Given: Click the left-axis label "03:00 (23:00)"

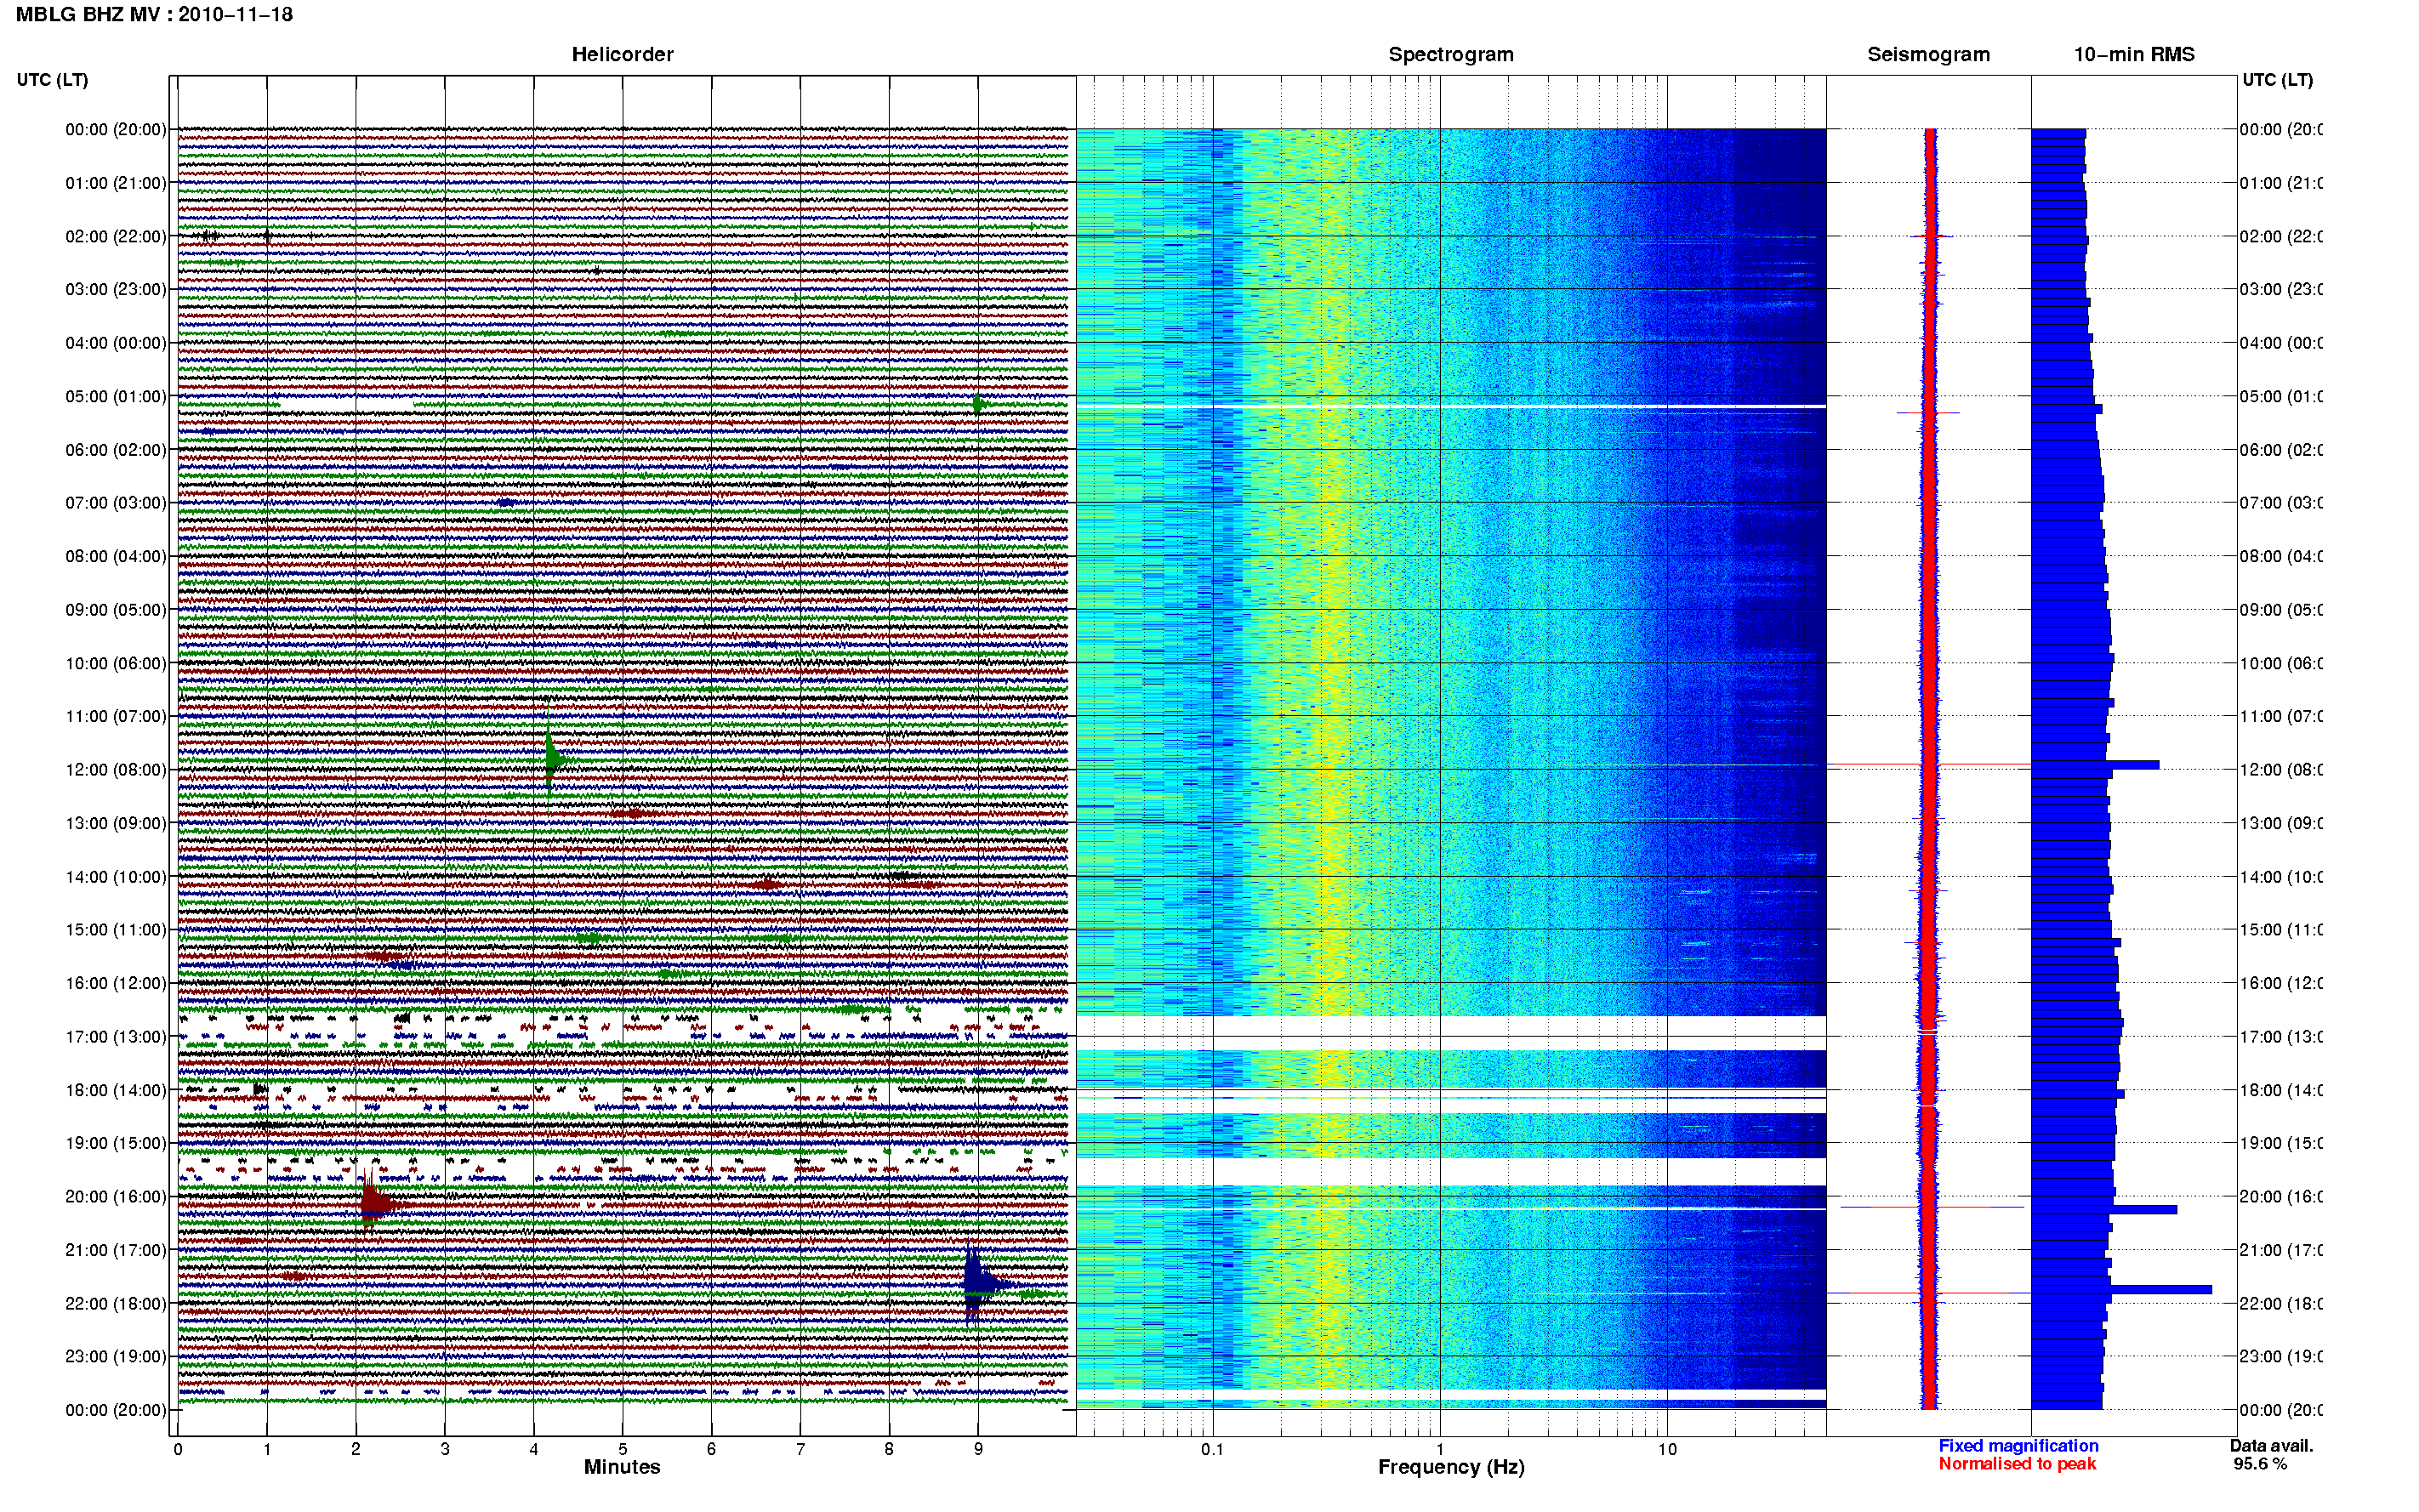Looking at the screenshot, I should tap(116, 289).
